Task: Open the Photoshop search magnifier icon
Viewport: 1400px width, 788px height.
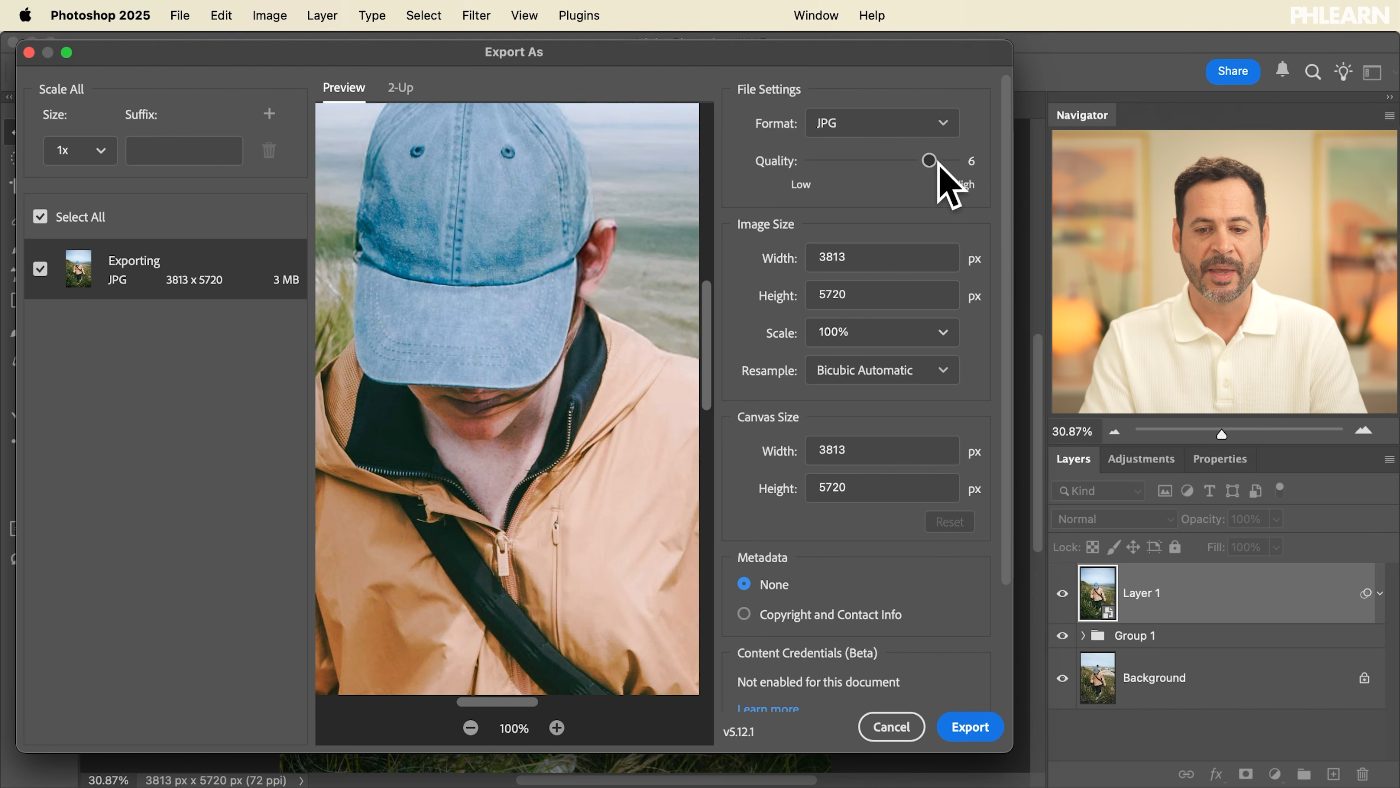Action: [x=1313, y=72]
